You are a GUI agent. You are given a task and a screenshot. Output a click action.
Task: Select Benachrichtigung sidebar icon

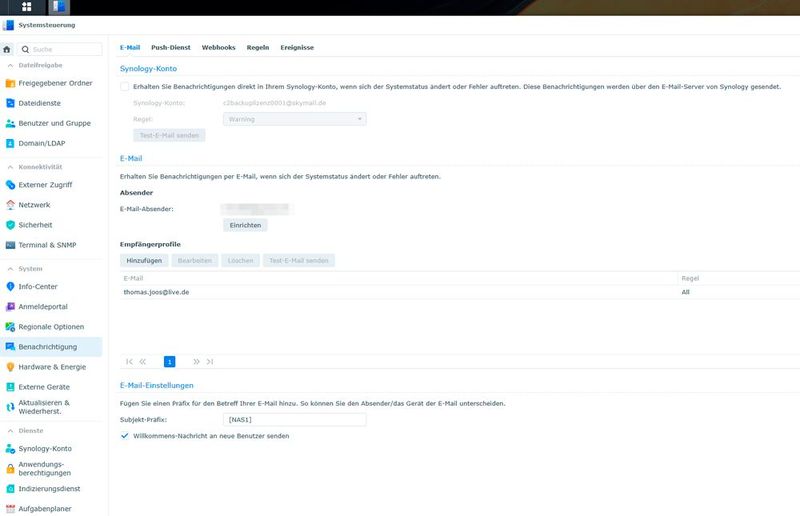tap(10, 347)
